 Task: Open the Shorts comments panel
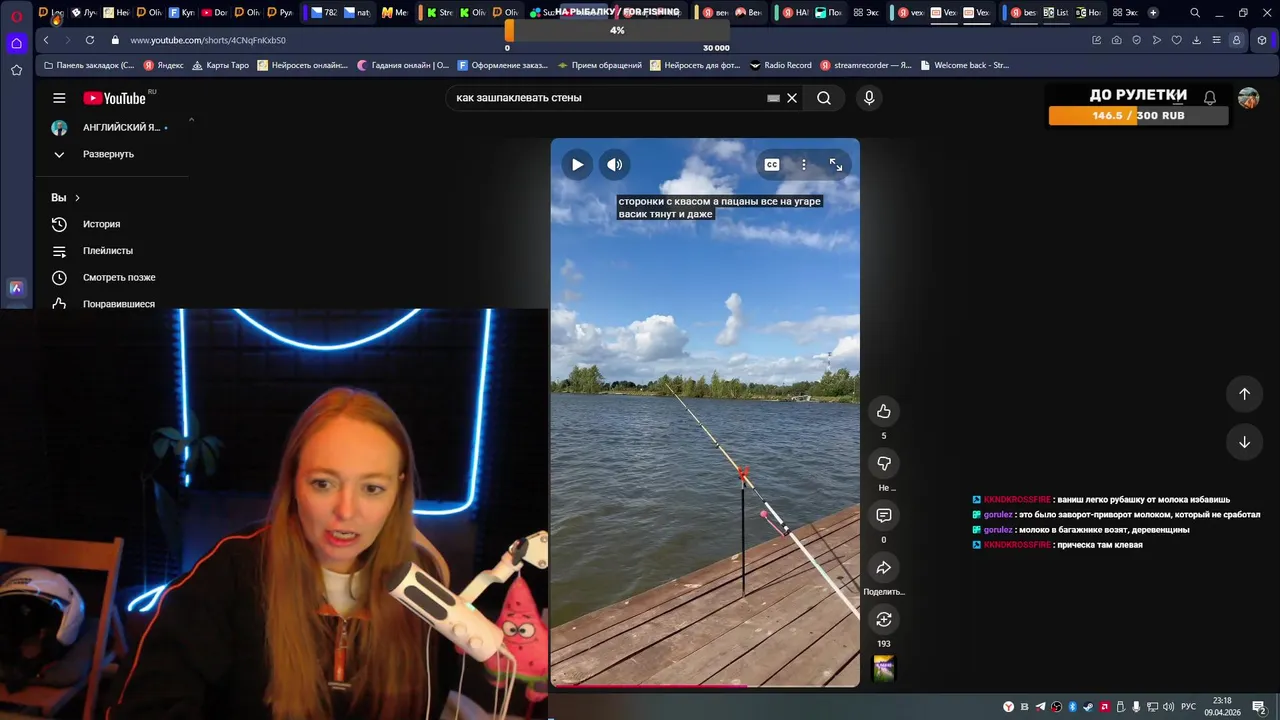pyautogui.click(x=884, y=515)
